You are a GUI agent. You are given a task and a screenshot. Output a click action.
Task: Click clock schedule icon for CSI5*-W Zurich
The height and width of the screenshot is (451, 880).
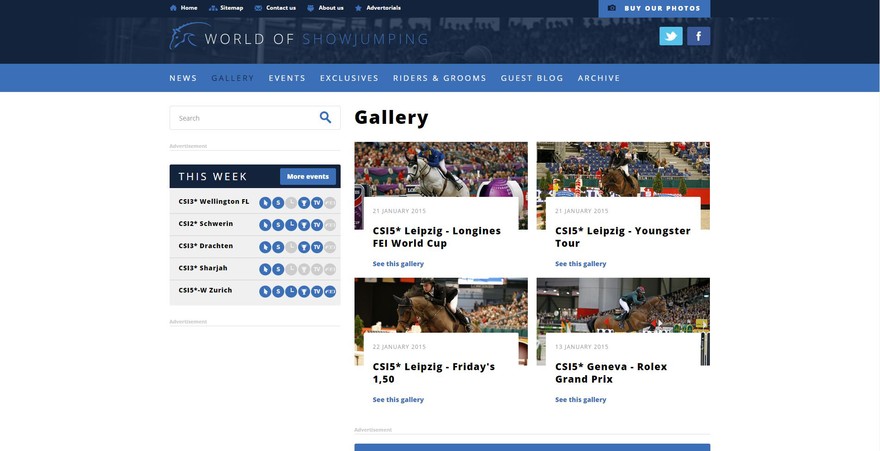click(x=291, y=291)
